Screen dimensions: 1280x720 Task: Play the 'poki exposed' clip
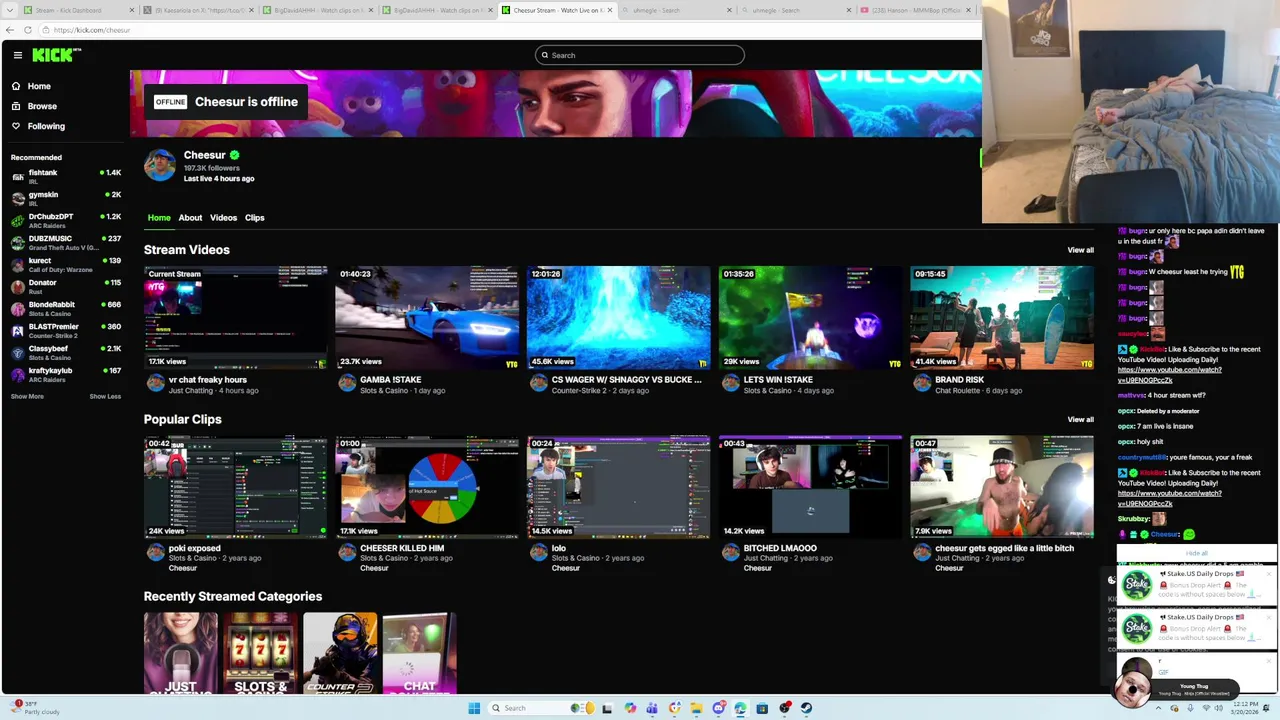235,487
